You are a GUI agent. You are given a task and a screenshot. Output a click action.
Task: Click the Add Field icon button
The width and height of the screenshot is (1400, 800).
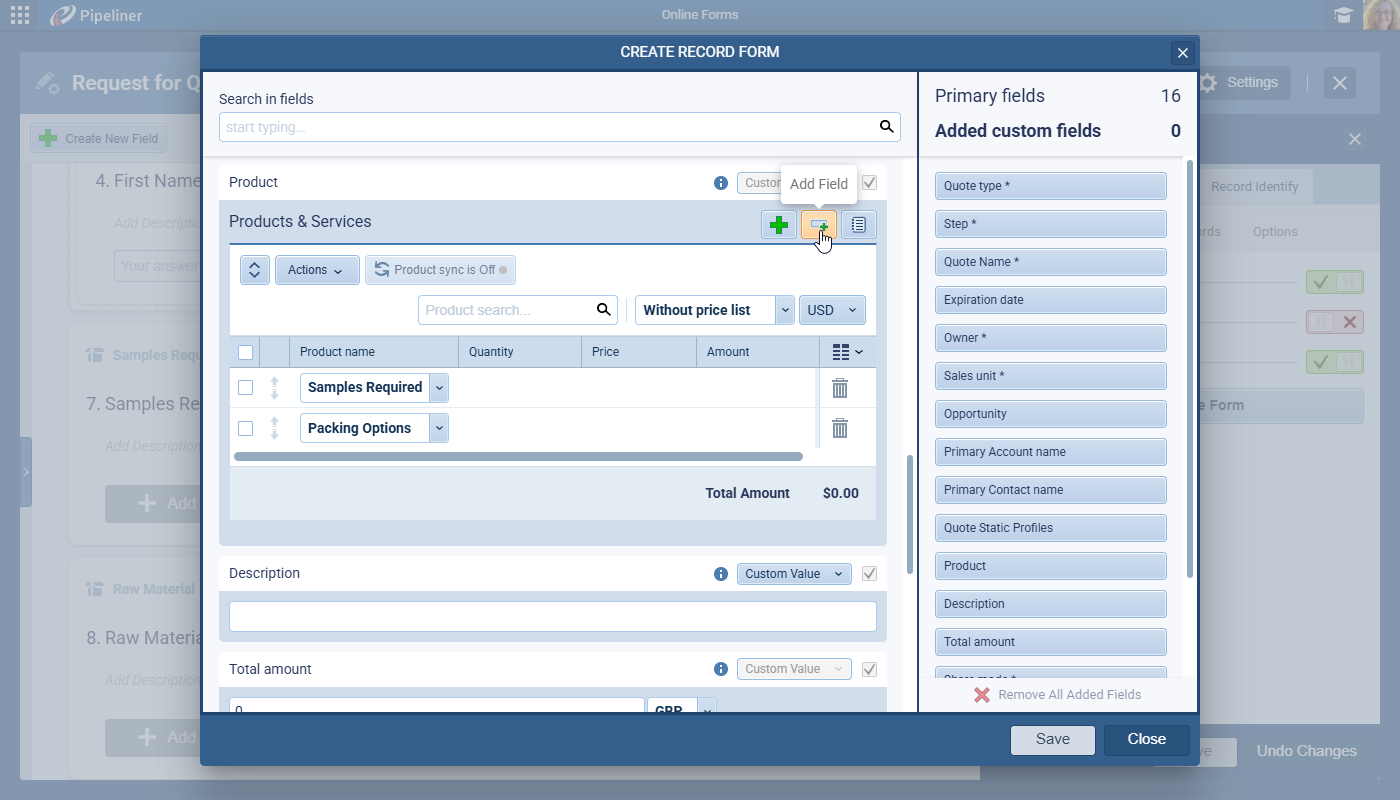click(x=818, y=225)
